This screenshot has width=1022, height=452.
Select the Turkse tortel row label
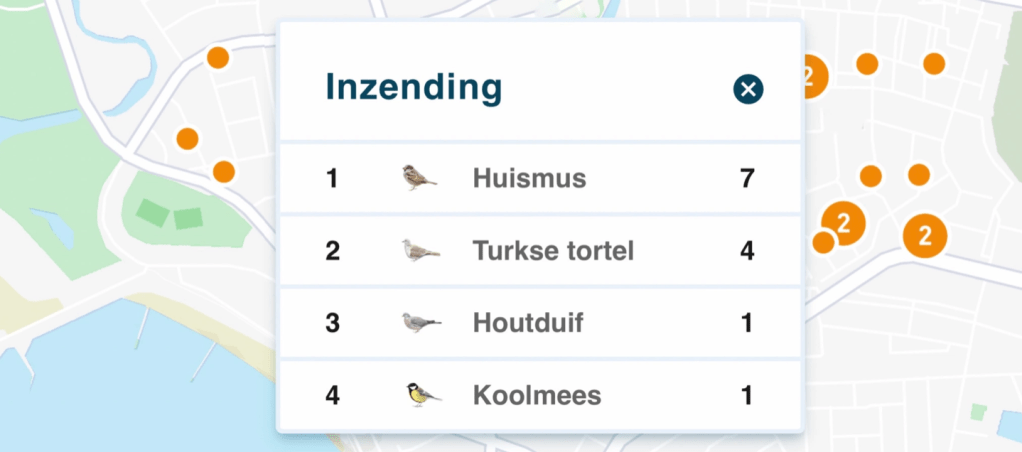[x=553, y=251]
